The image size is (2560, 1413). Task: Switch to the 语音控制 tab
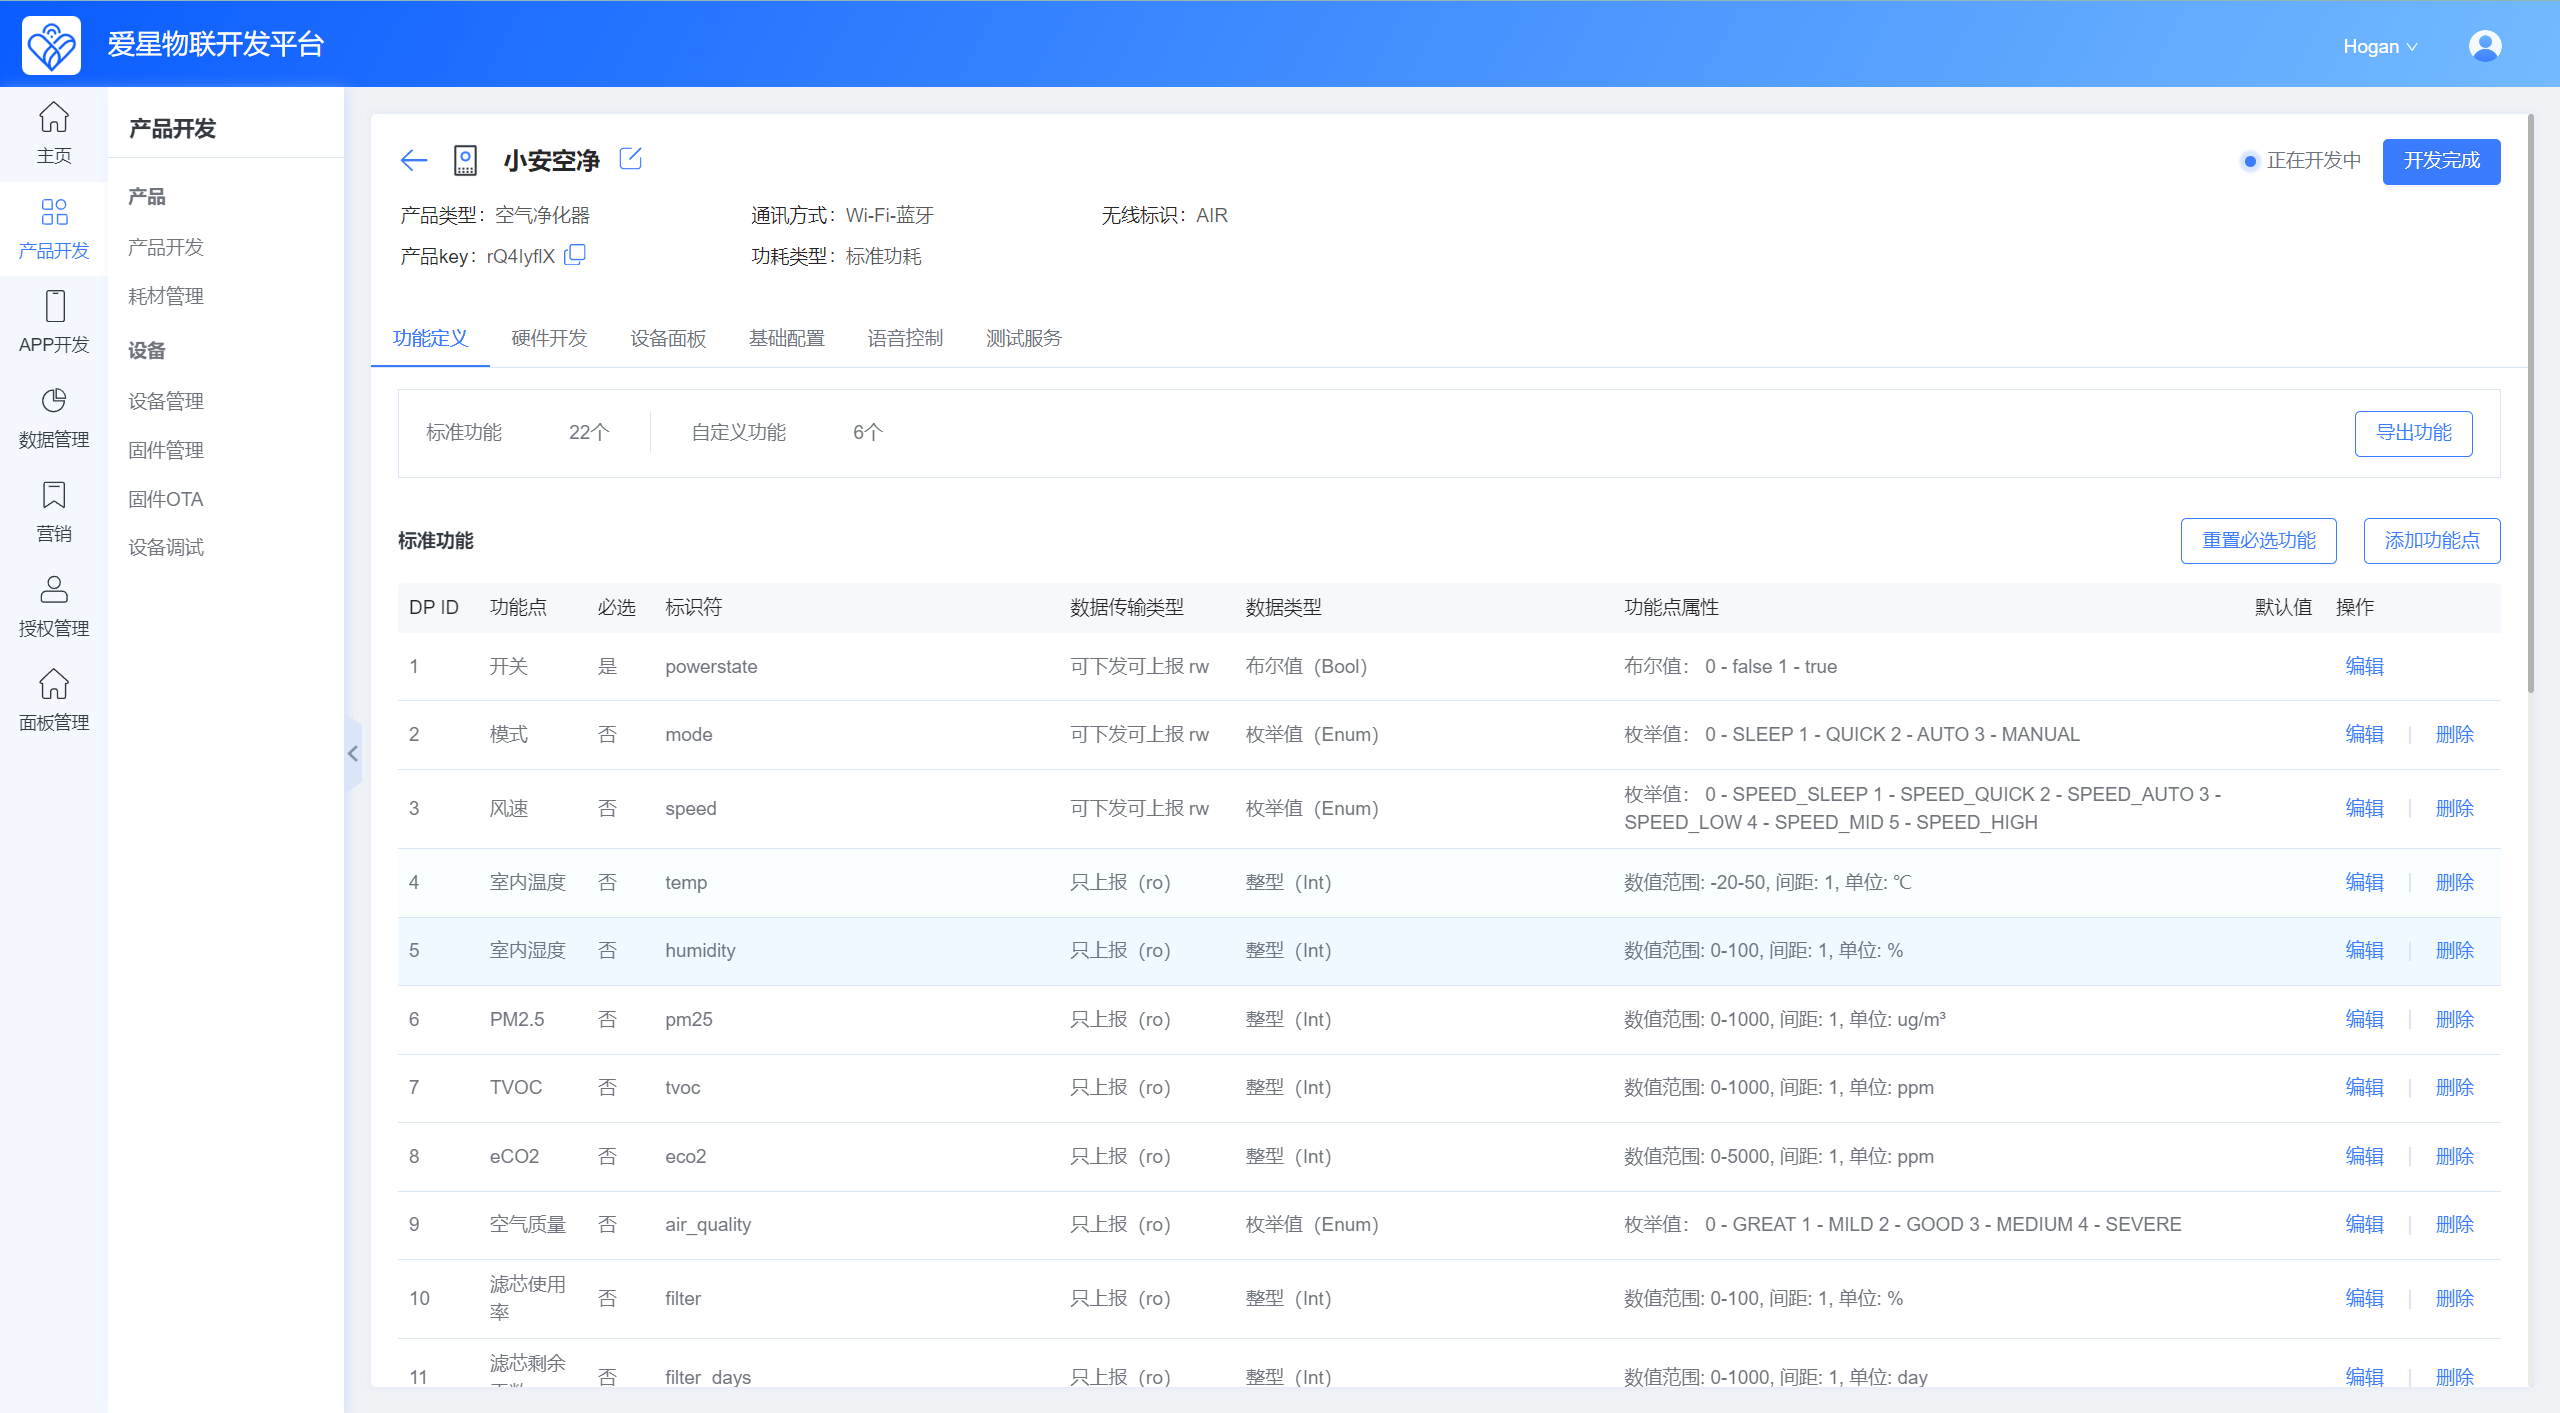point(905,338)
